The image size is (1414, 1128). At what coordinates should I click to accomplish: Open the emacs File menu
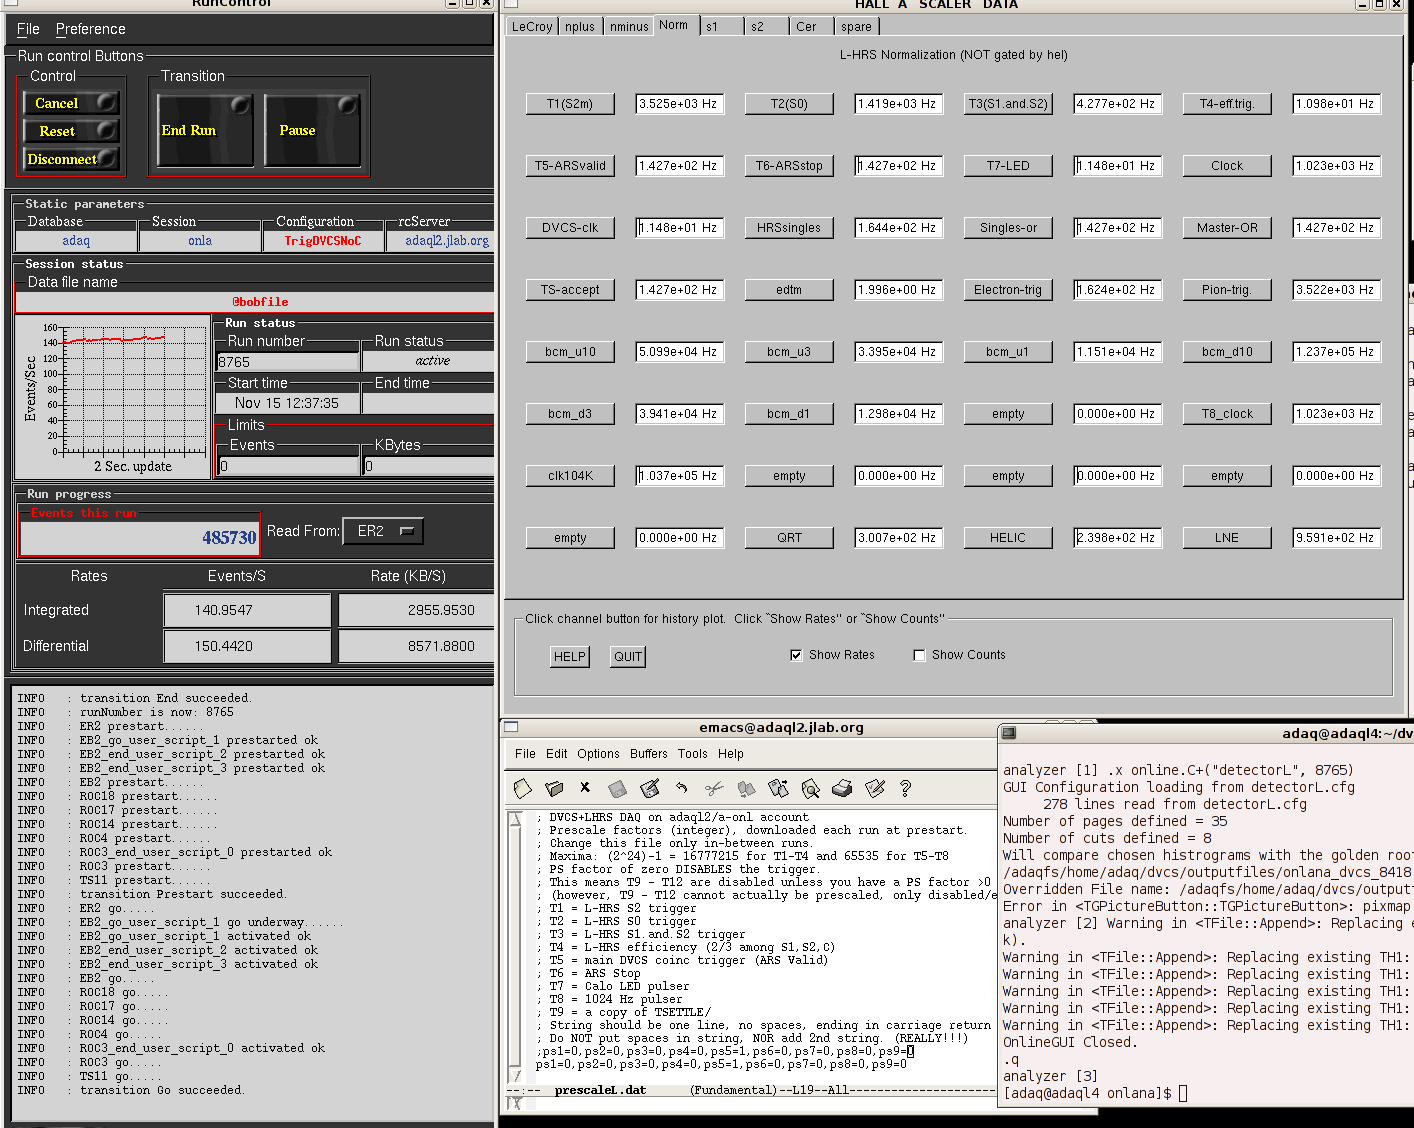(x=525, y=754)
